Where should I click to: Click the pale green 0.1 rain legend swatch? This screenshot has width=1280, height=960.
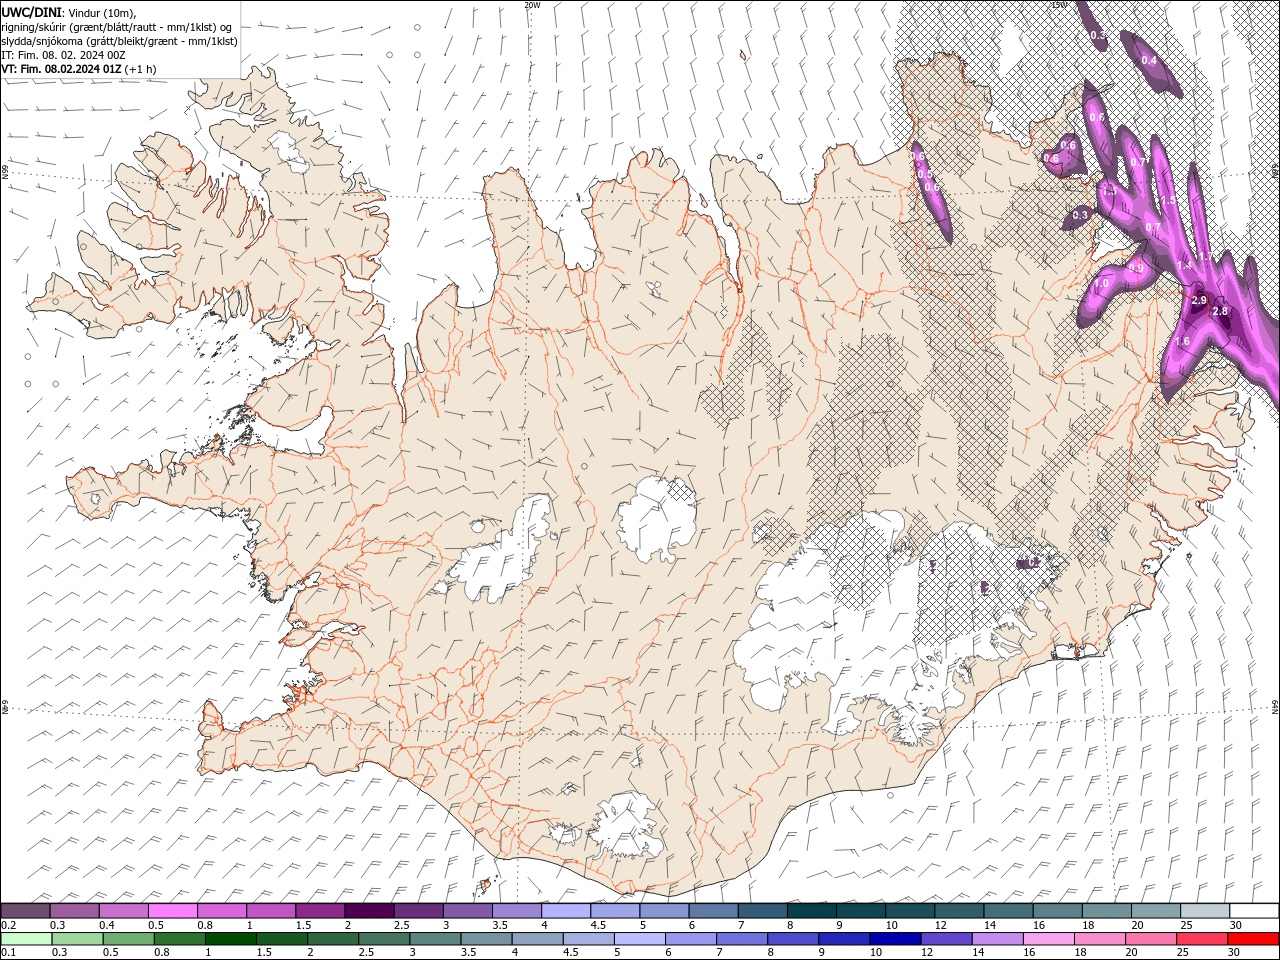pos(26,939)
